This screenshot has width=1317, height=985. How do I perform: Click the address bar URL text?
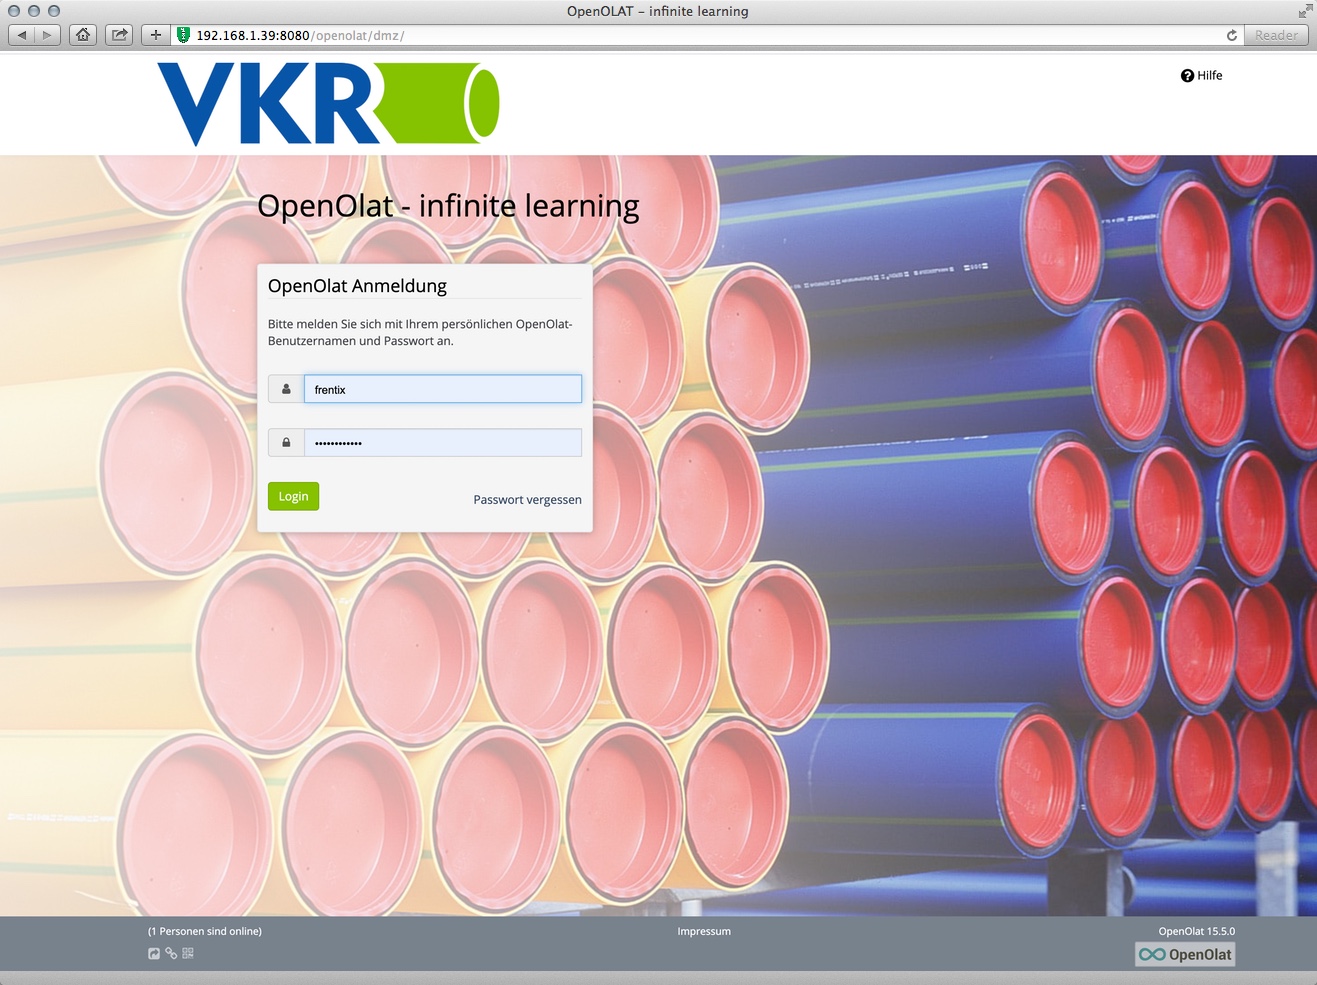300,35
